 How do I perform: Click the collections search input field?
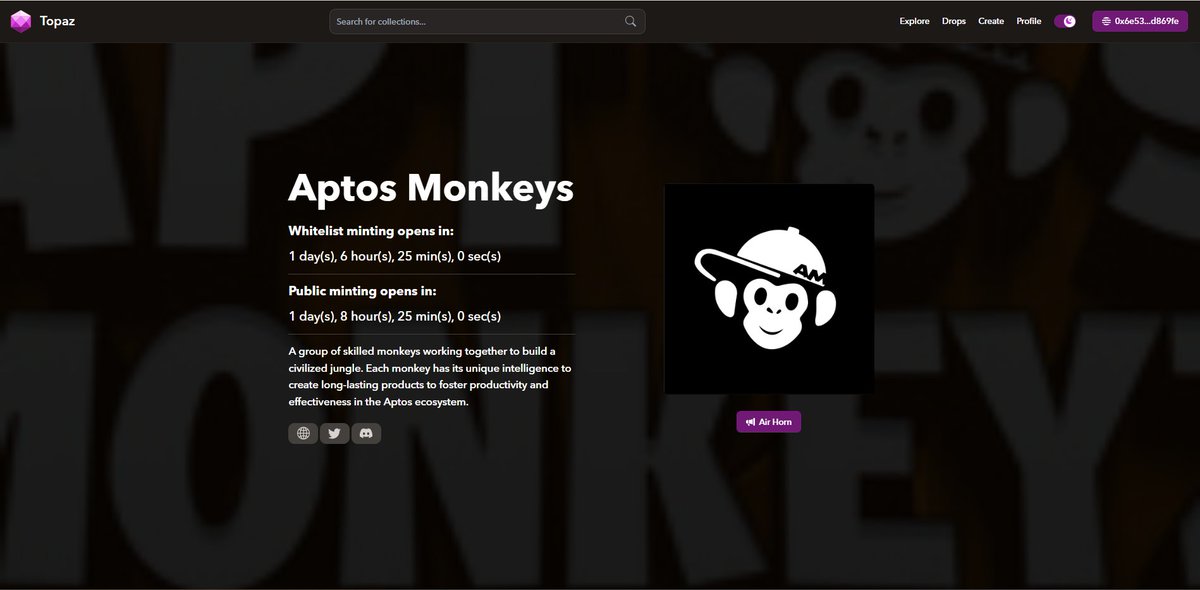pyautogui.click(x=470, y=20)
